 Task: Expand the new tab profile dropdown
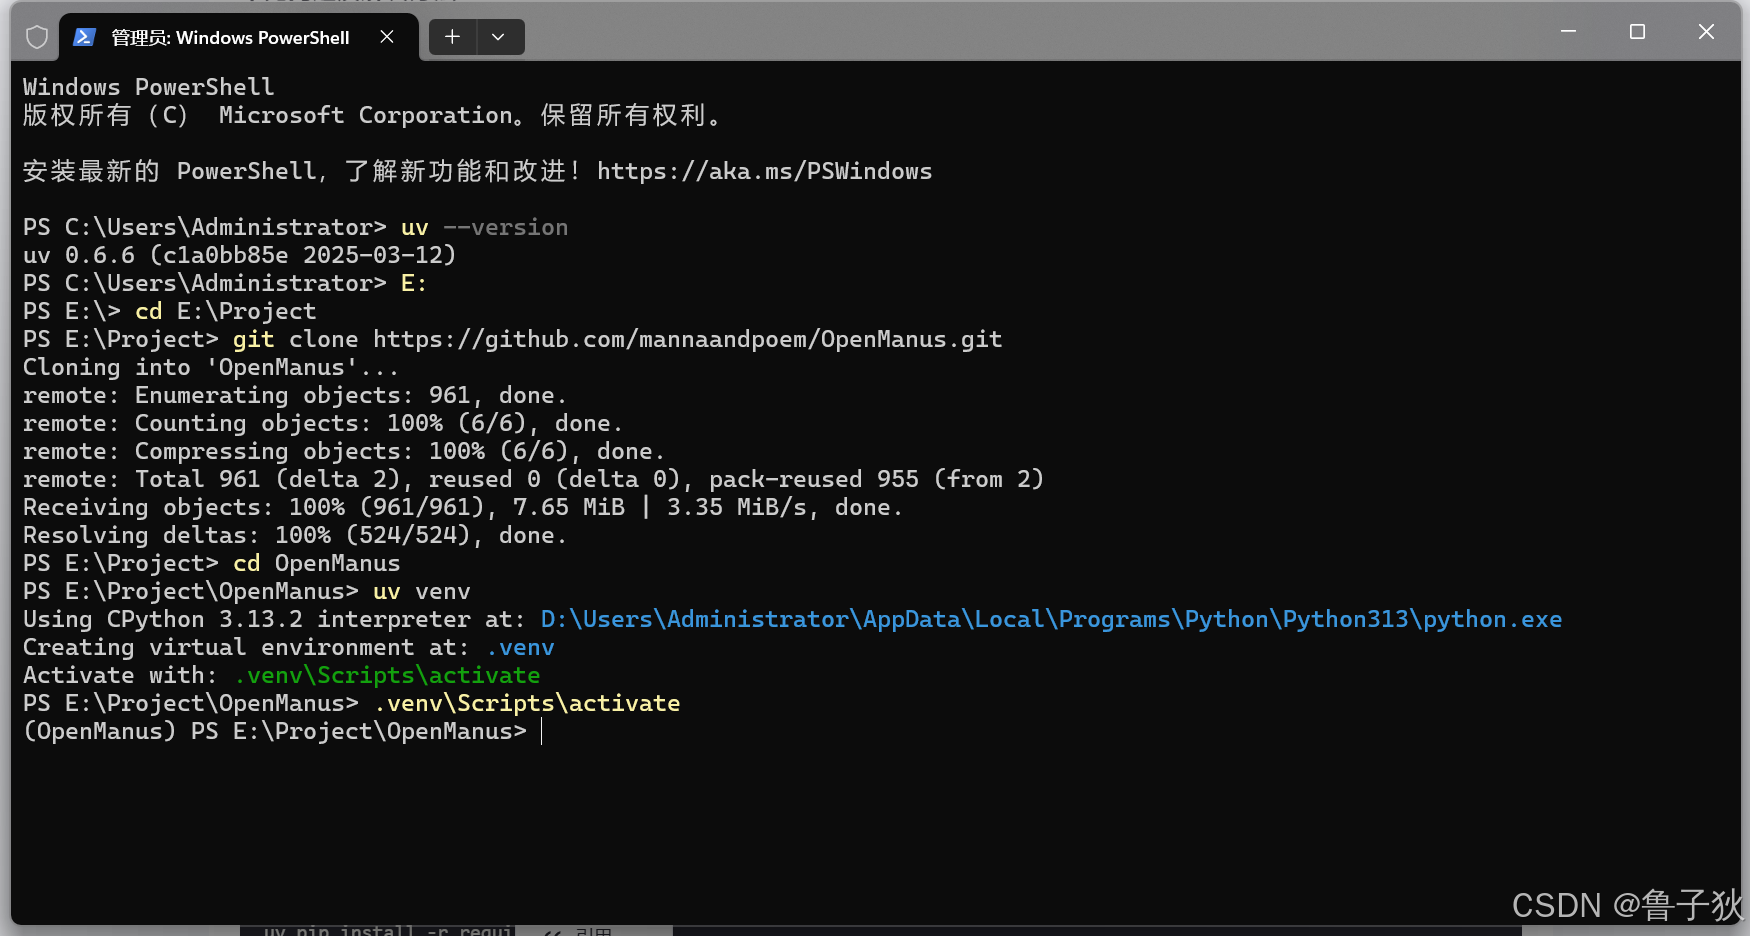click(x=499, y=37)
